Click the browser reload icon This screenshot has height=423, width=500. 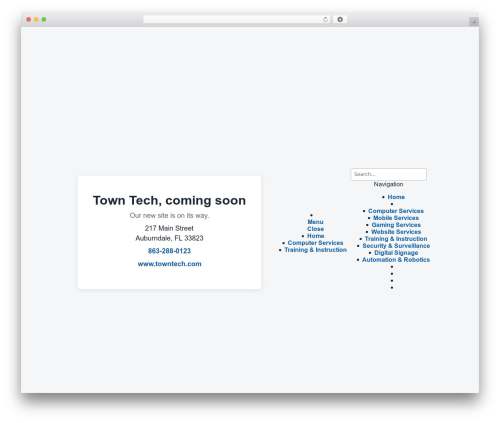[325, 20]
